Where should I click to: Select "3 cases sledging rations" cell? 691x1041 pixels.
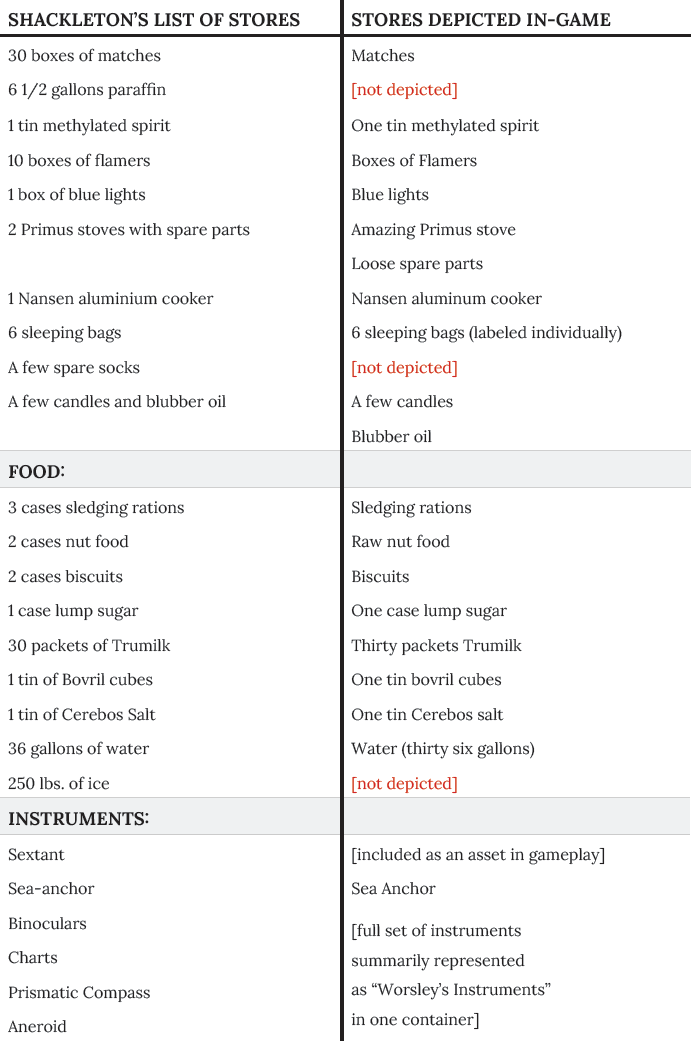[x=96, y=508]
